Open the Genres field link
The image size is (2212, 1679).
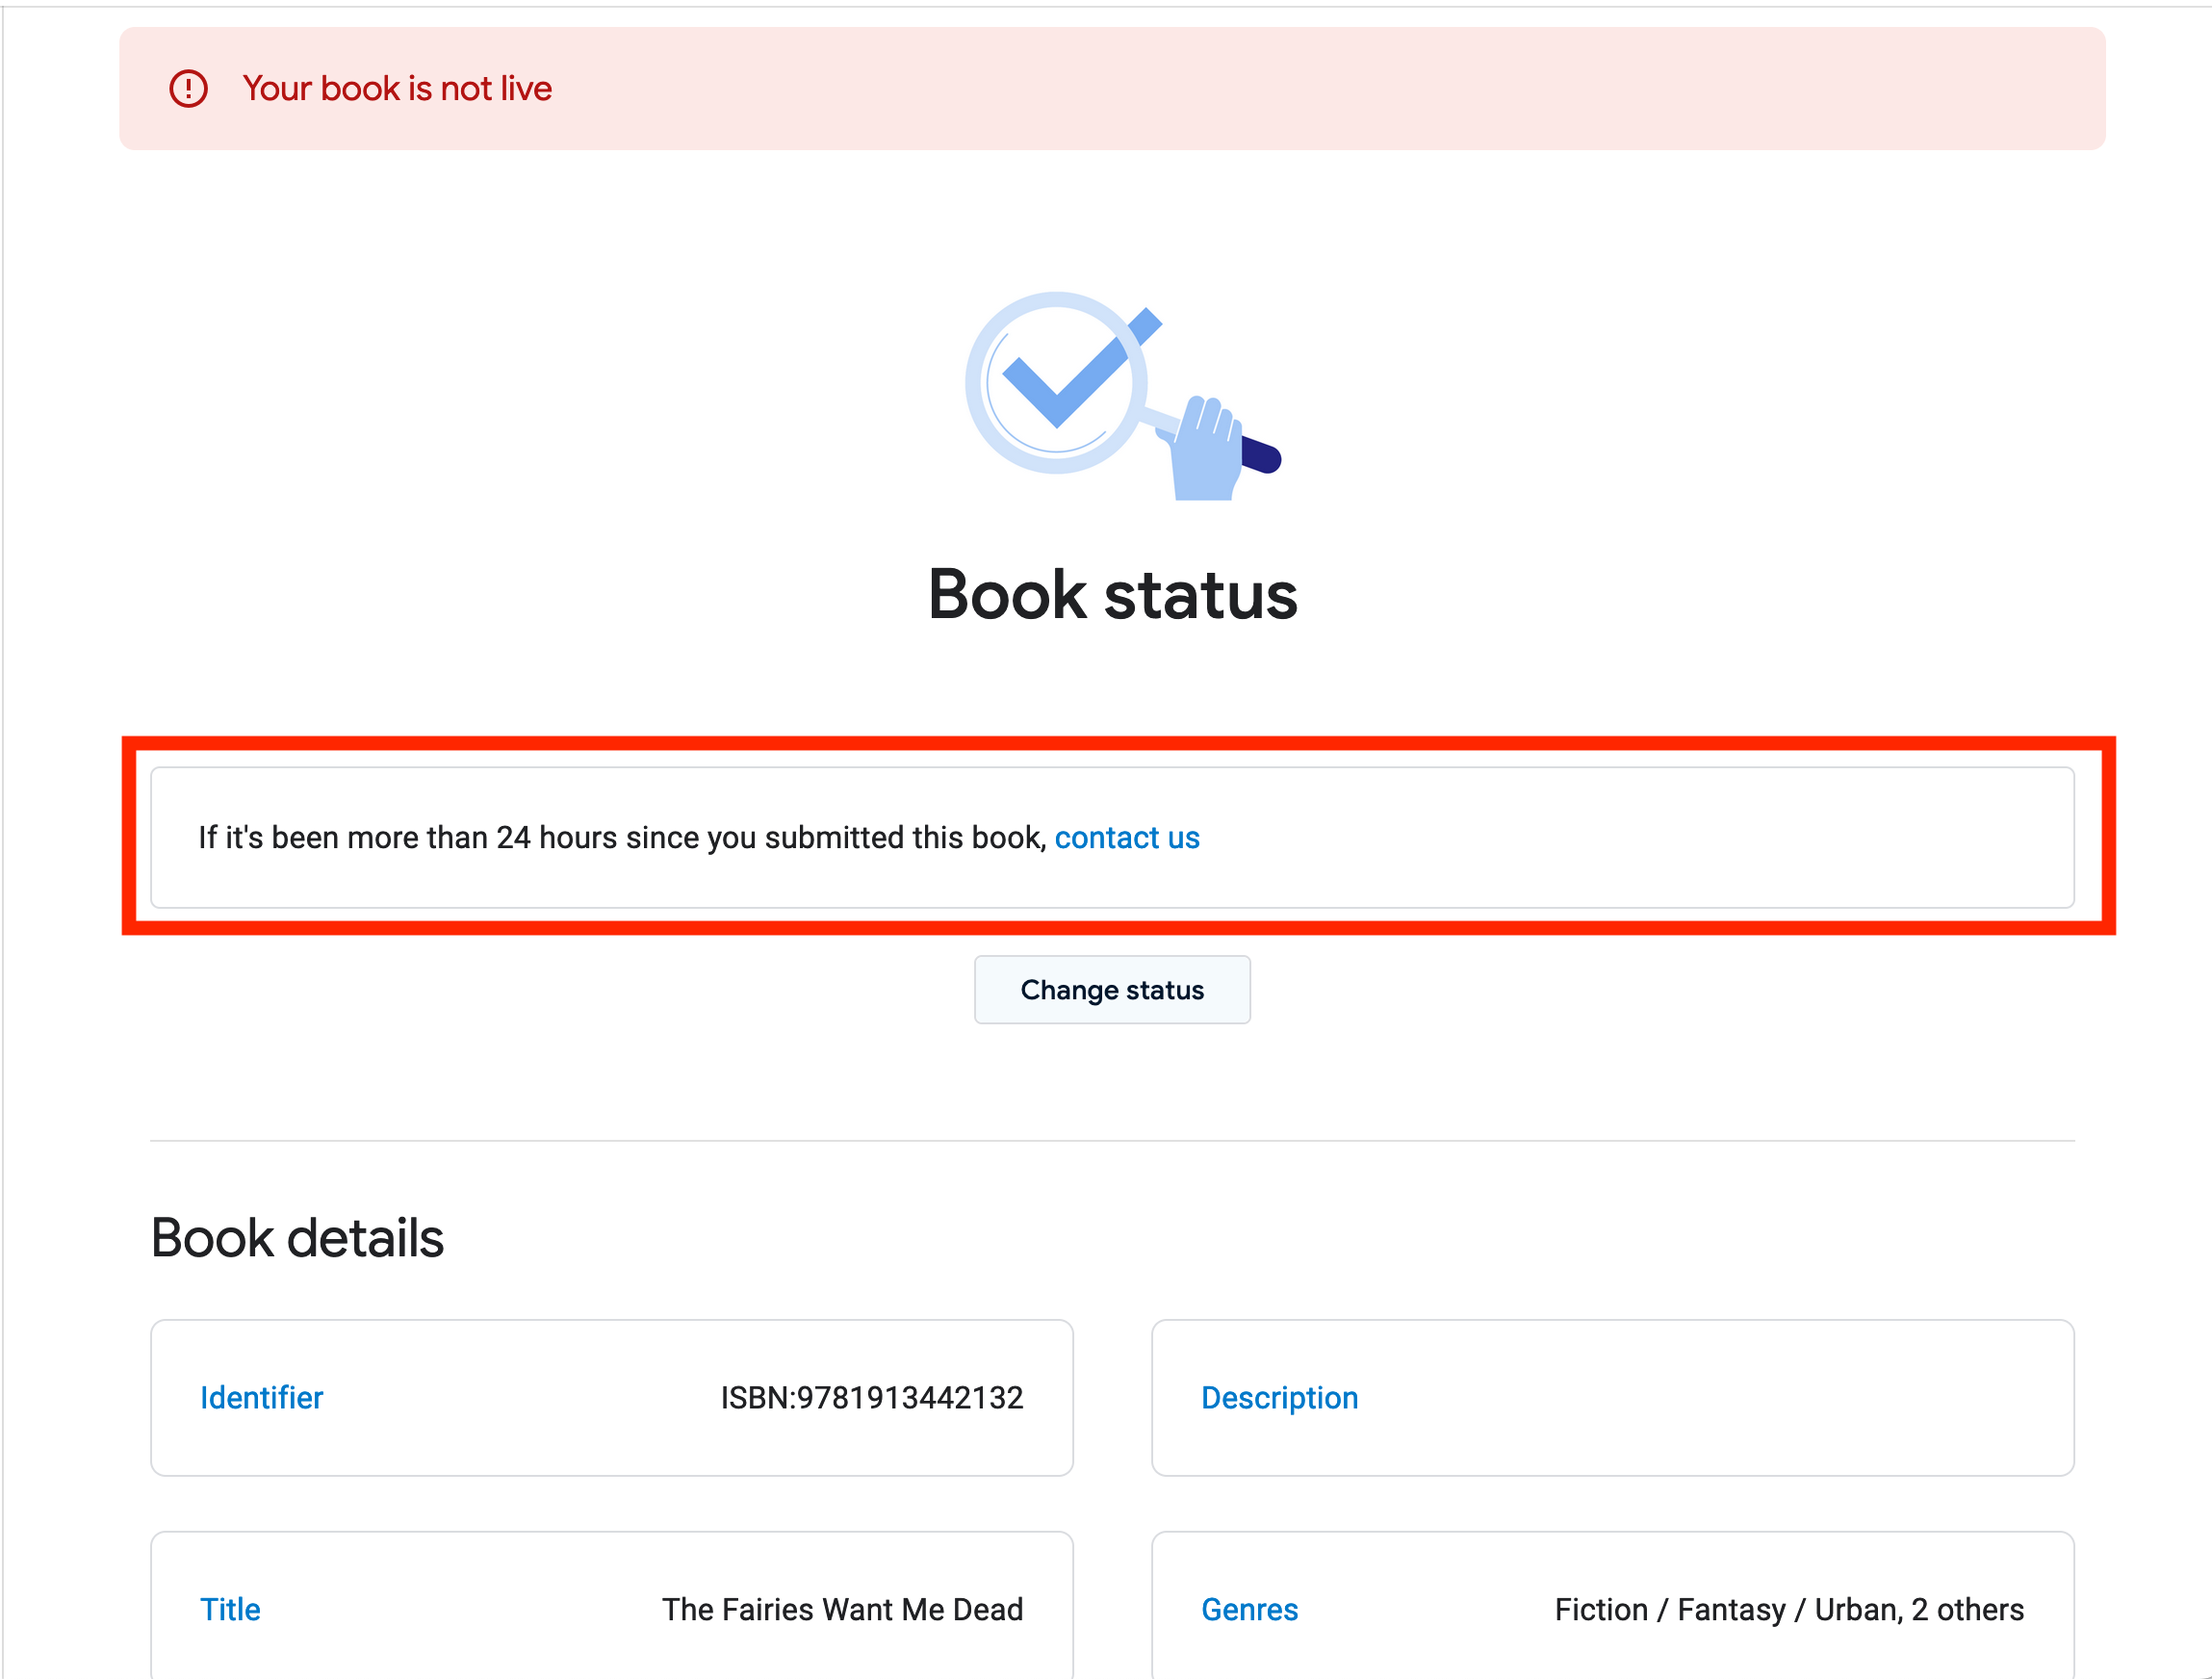1249,1609
